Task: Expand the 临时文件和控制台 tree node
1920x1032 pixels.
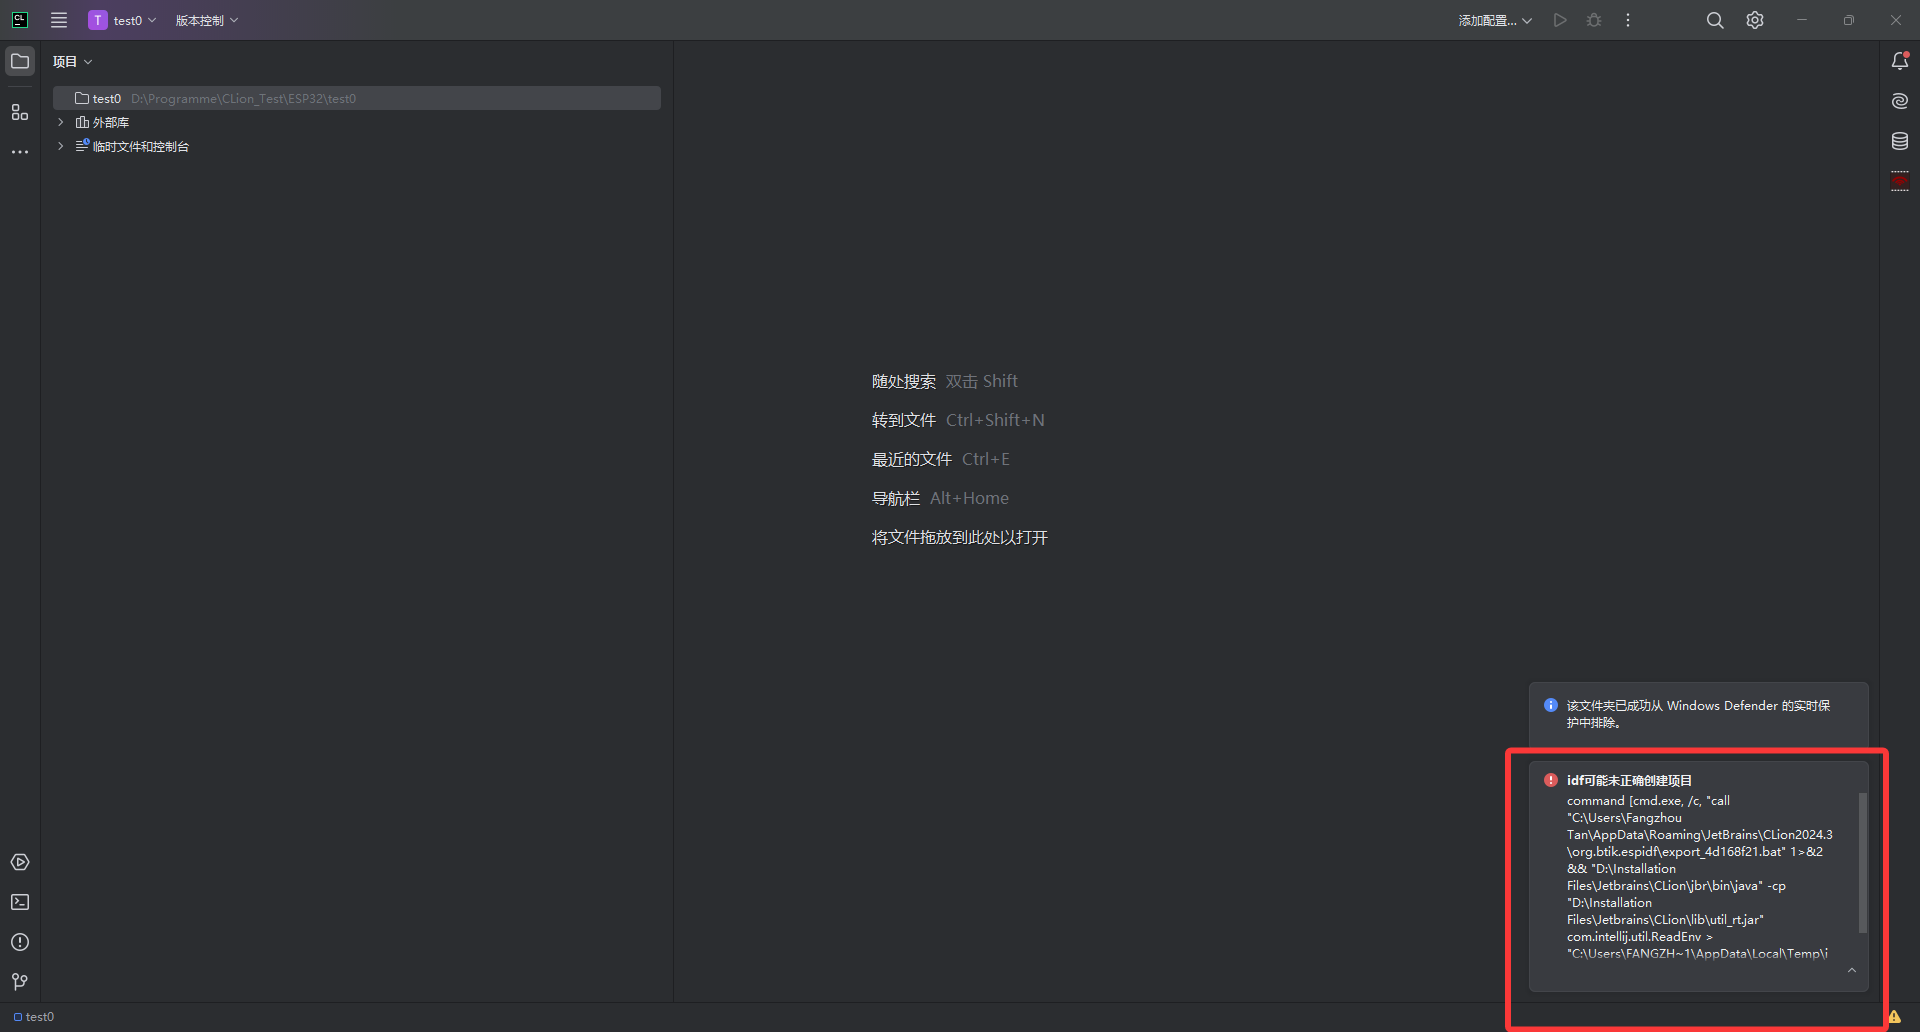Action: pos(61,146)
